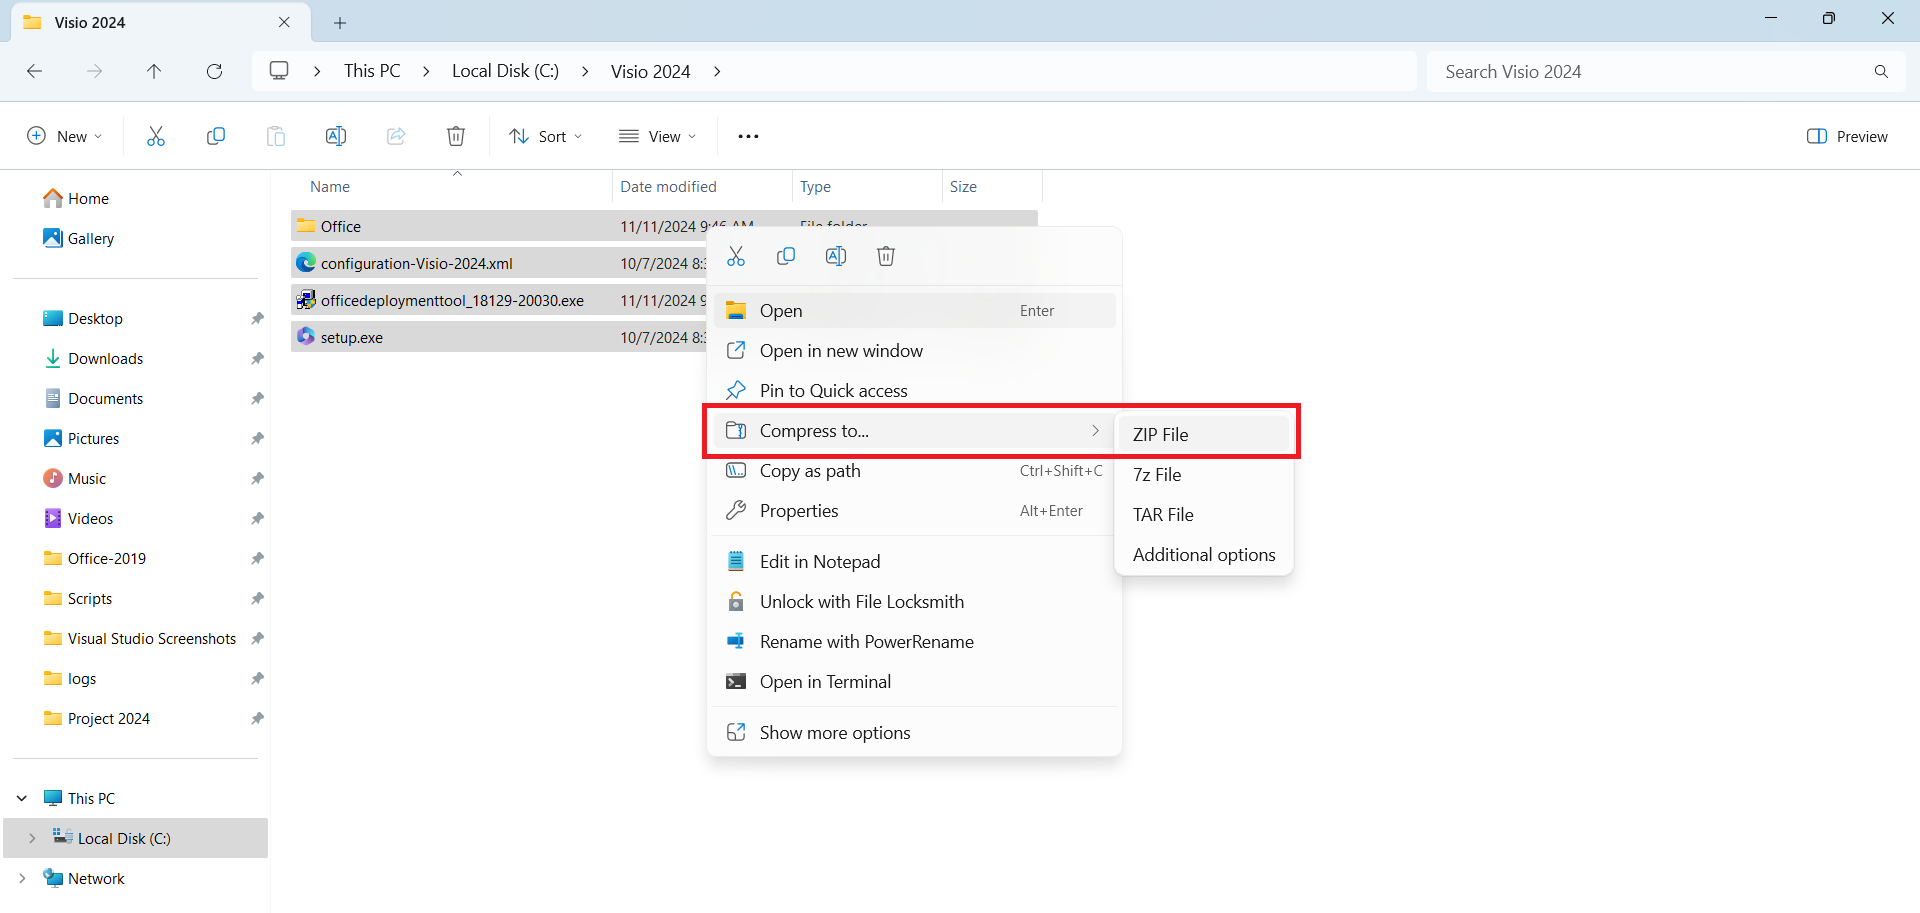Expand the chevron after This PC in the address bar
The width and height of the screenshot is (1920, 913).
426,71
